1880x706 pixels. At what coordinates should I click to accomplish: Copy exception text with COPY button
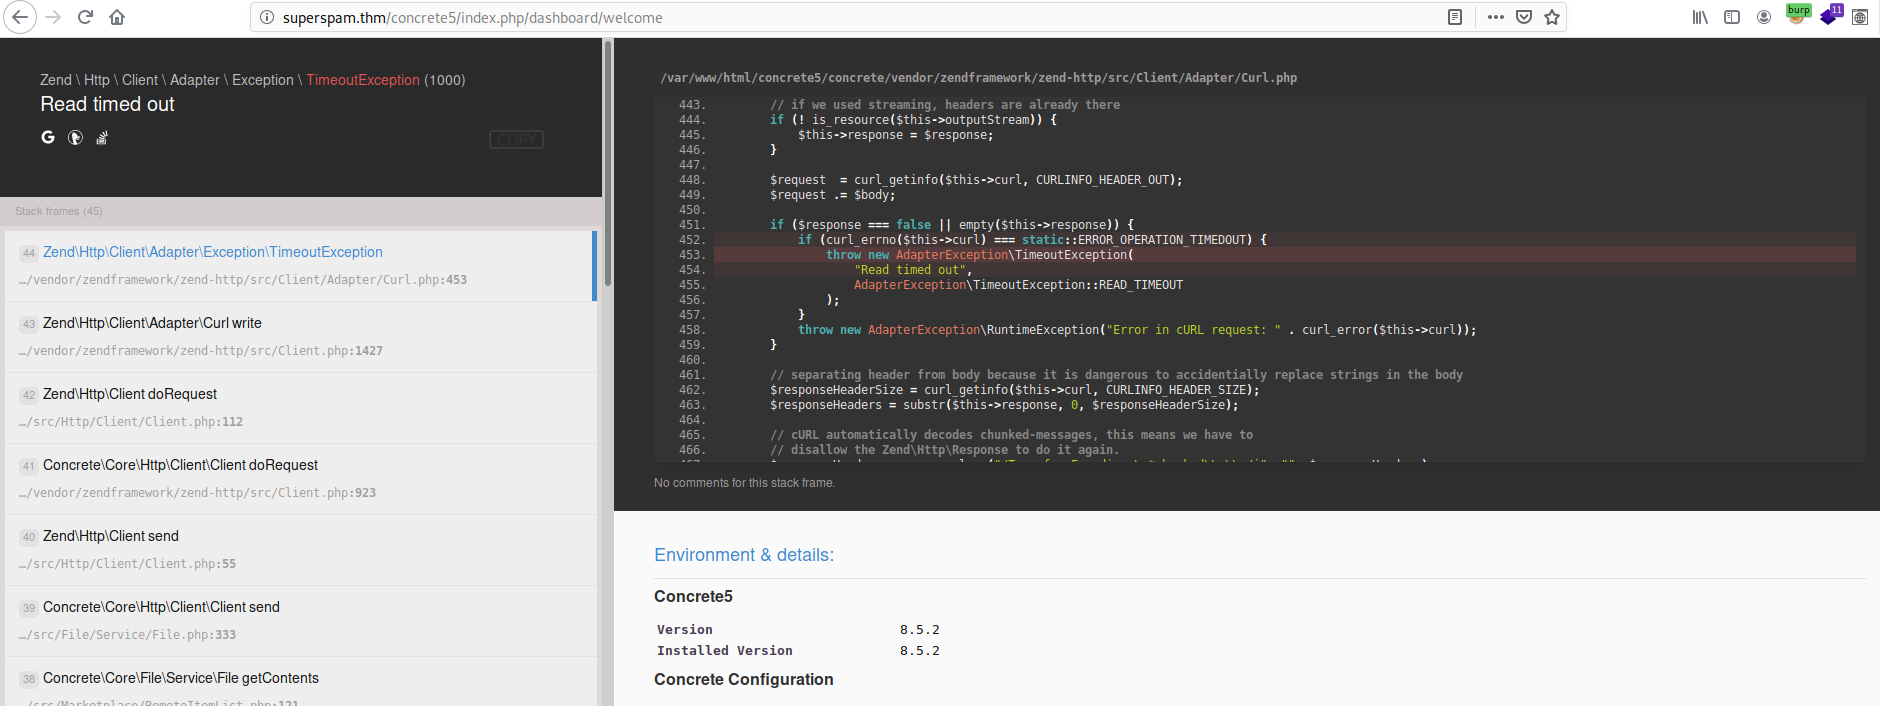point(516,139)
